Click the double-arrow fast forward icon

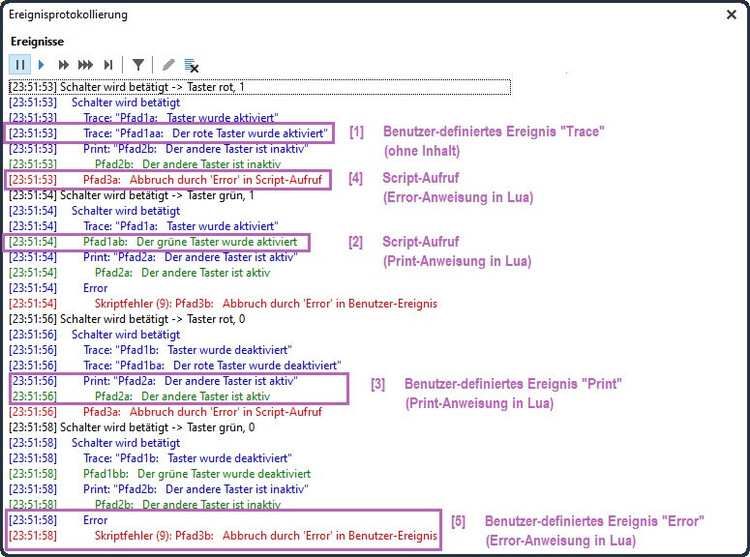coord(63,65)
